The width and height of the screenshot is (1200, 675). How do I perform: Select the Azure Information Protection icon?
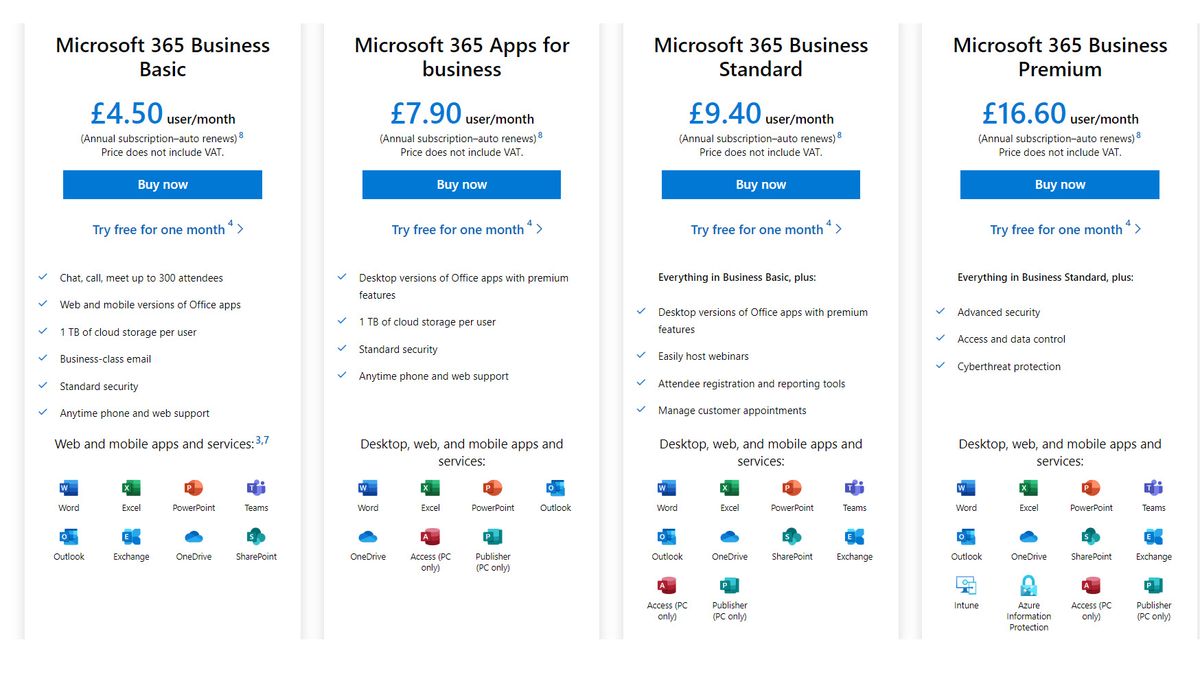(x=1029, y=586)
